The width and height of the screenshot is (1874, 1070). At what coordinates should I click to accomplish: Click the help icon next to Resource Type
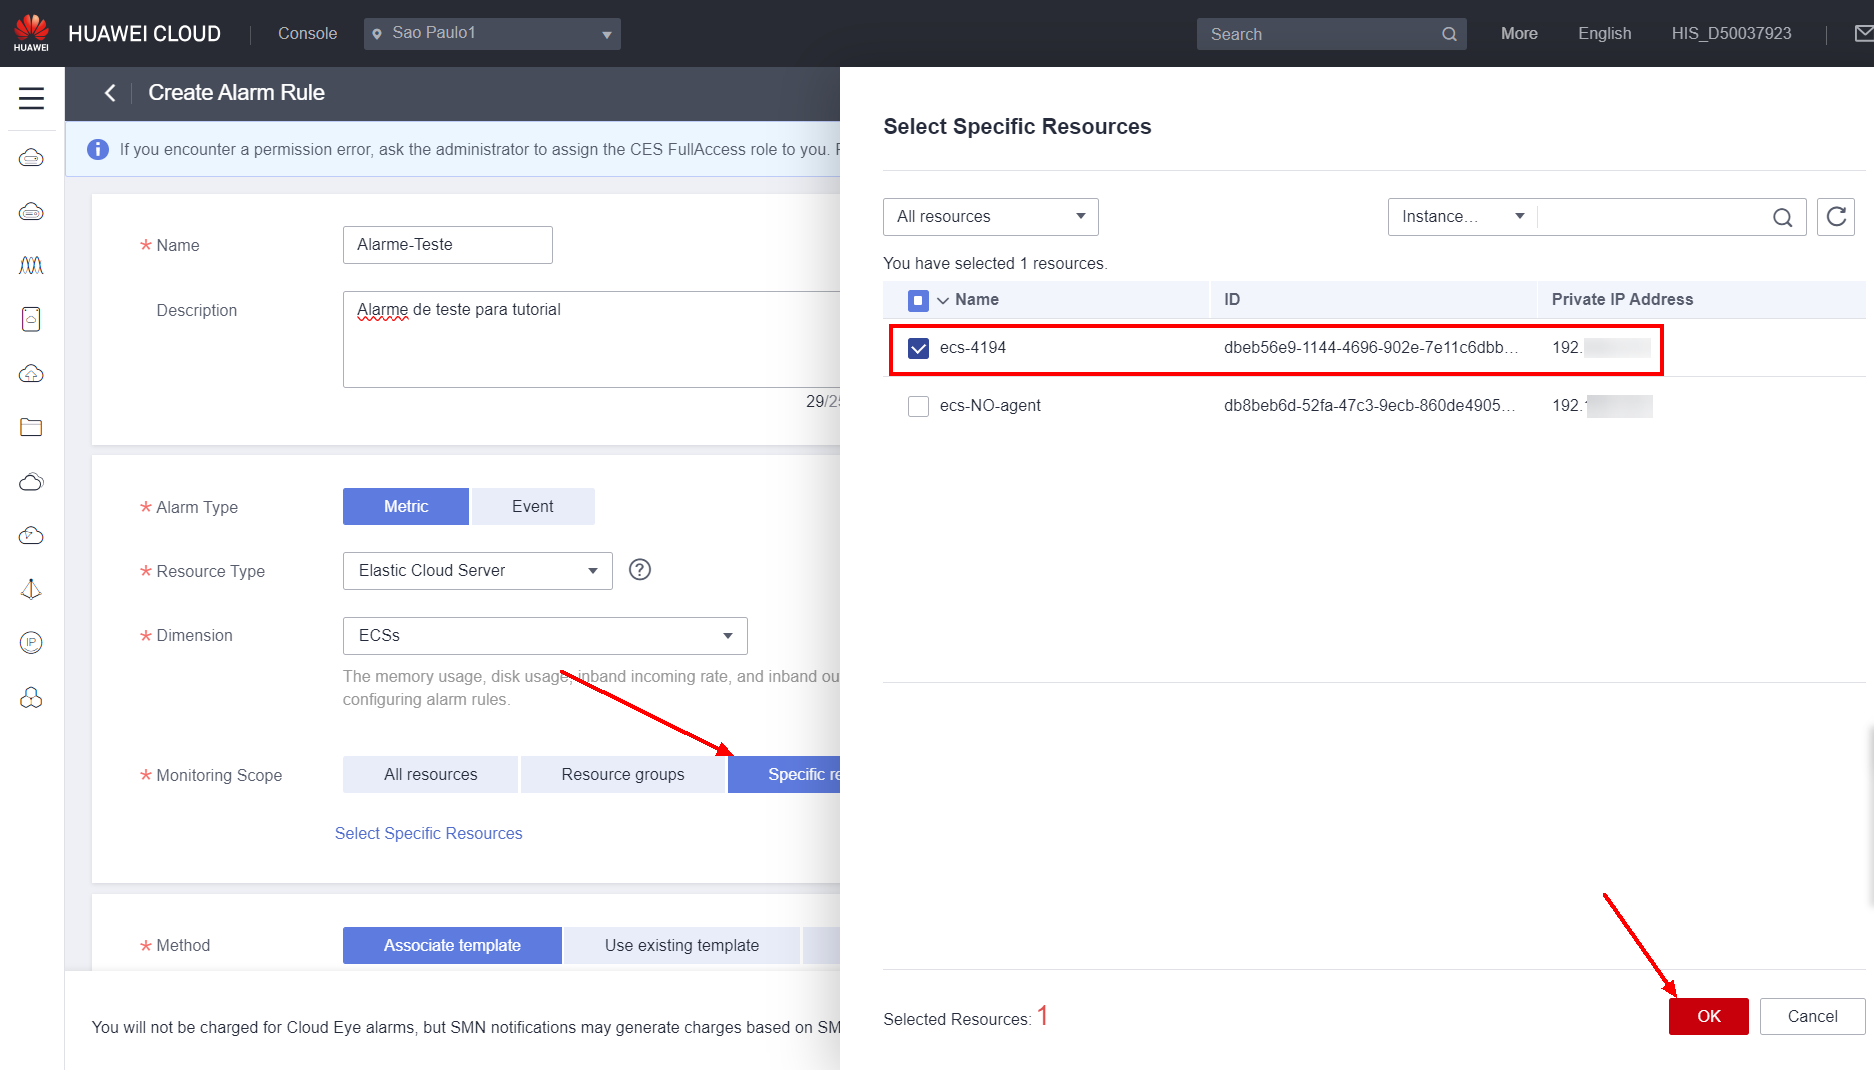tap(640, 570)
